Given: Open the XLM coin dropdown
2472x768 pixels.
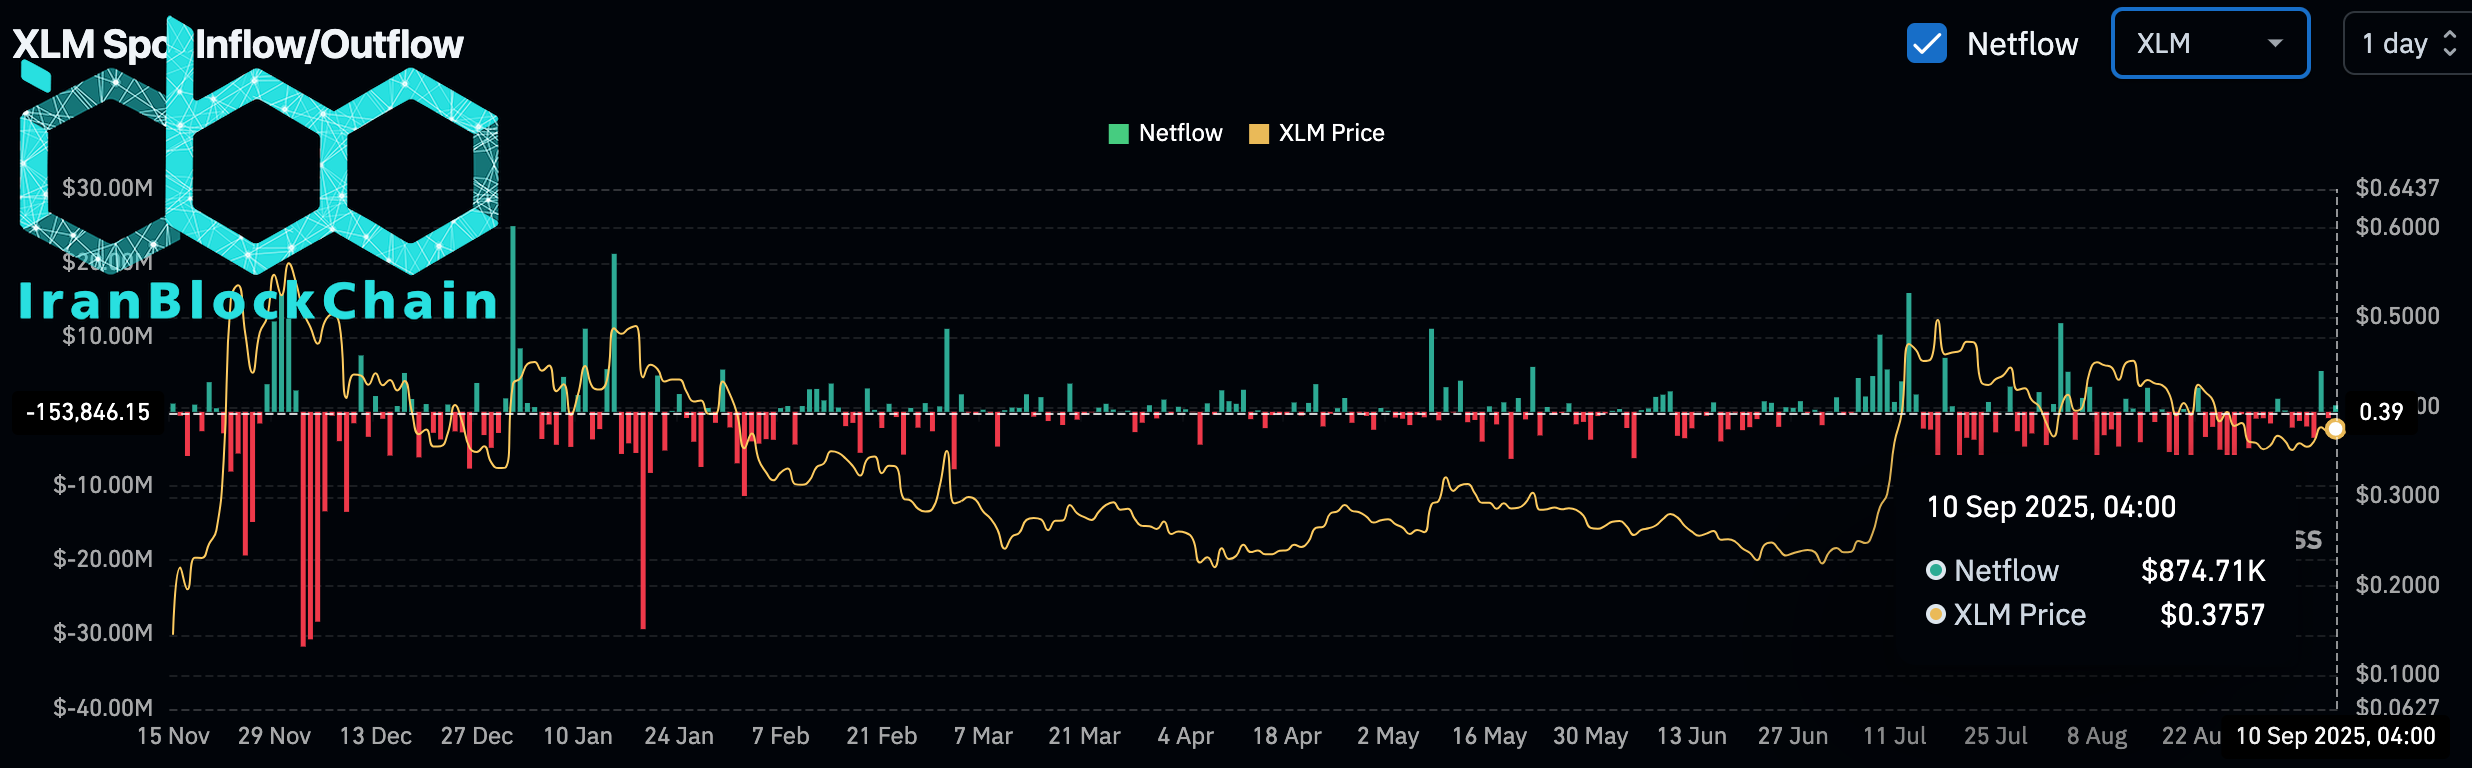Looking at the screenshot, I should point(2208,44).
